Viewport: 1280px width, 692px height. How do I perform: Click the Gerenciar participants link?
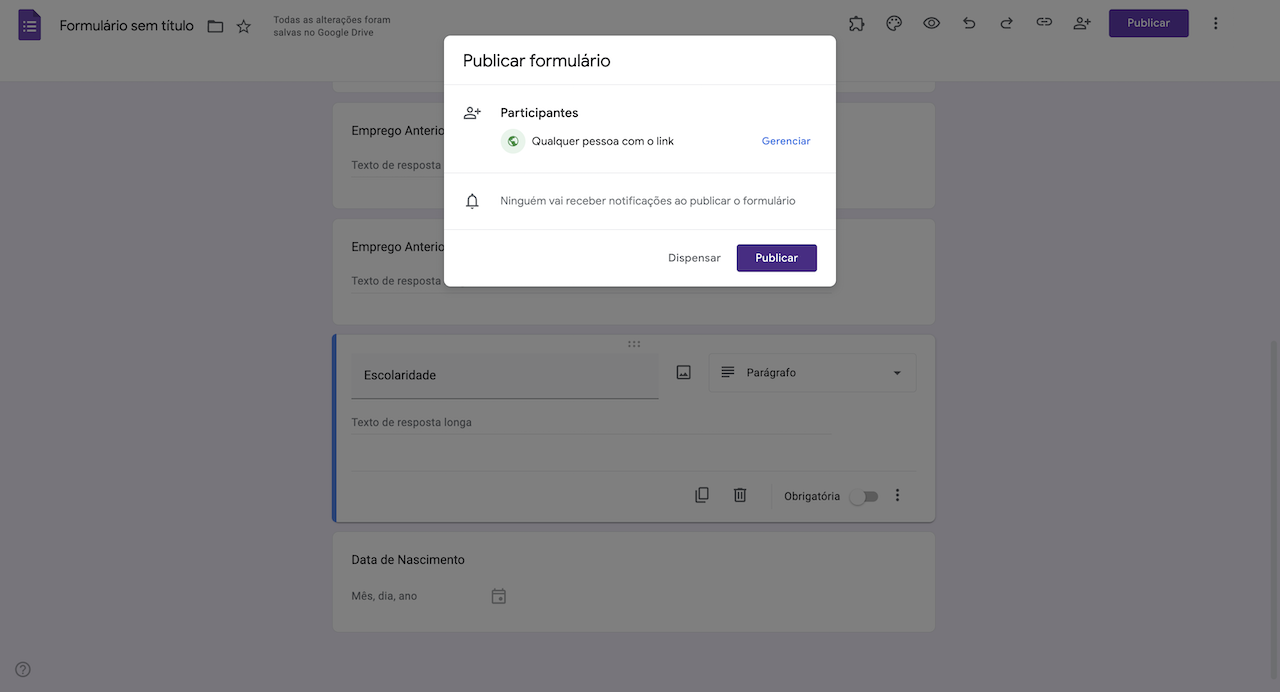(x=786, y=141)
